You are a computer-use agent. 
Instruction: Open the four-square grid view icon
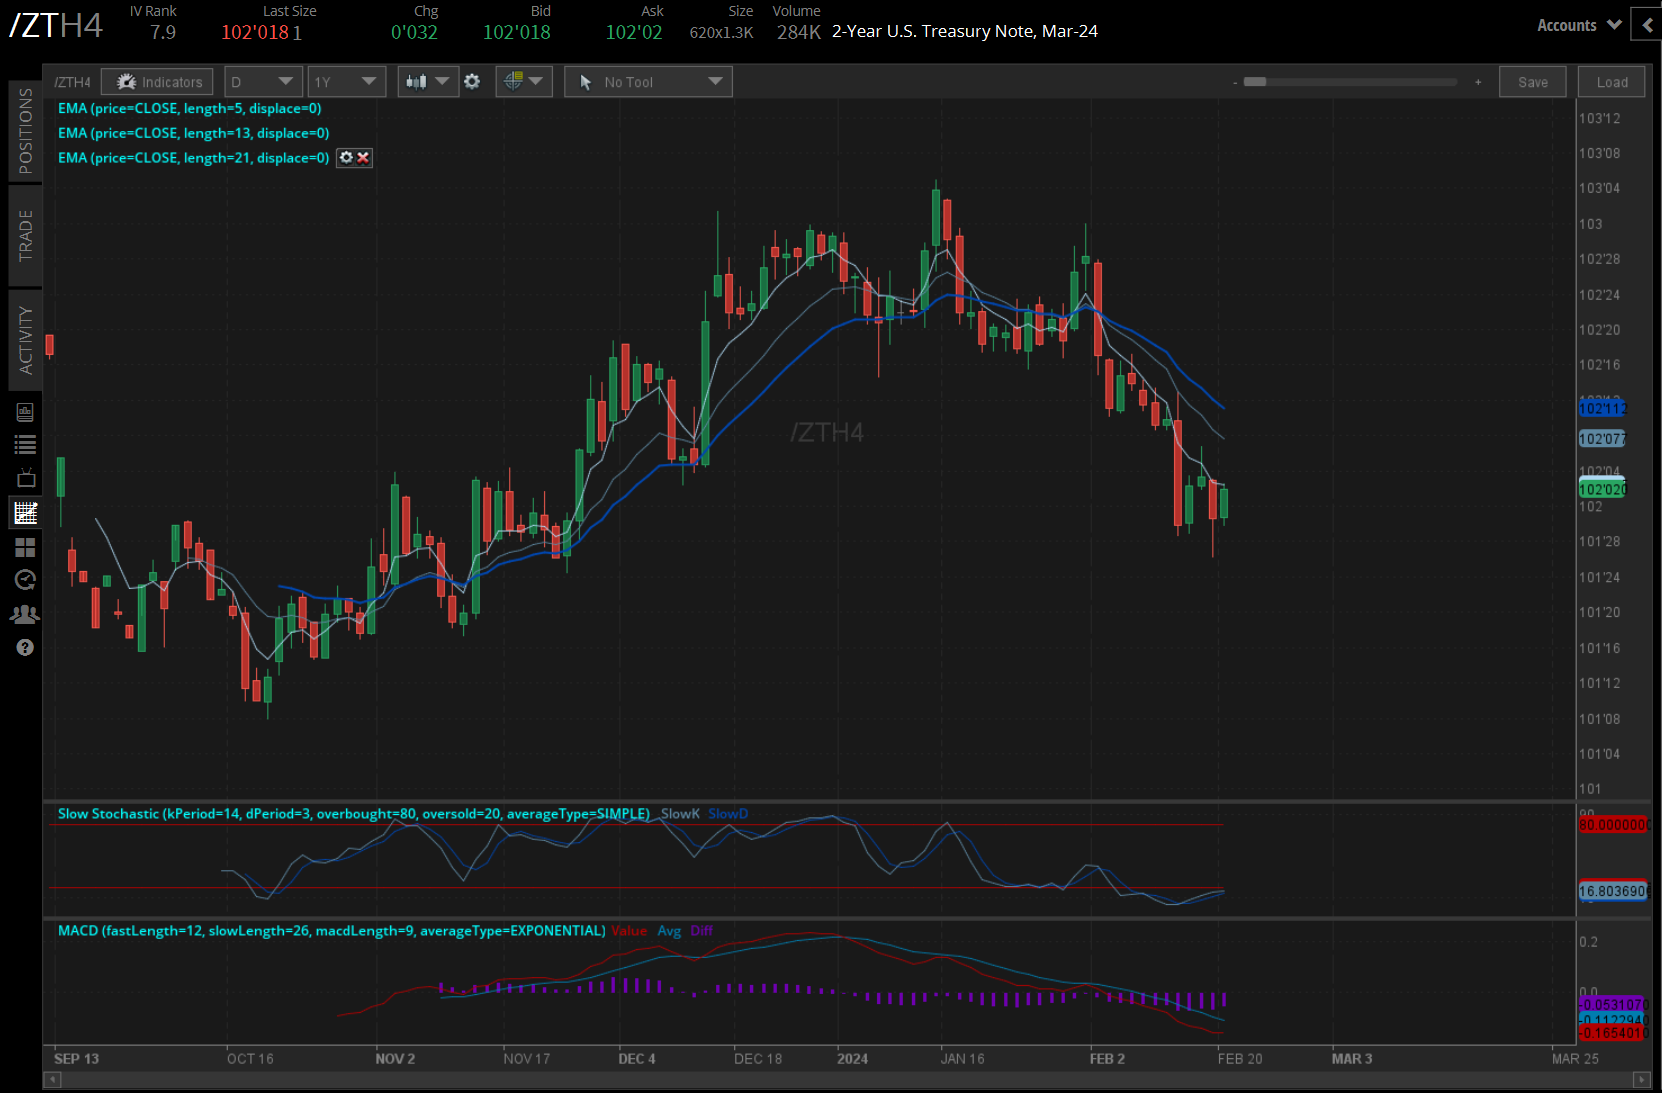[25, 547]
